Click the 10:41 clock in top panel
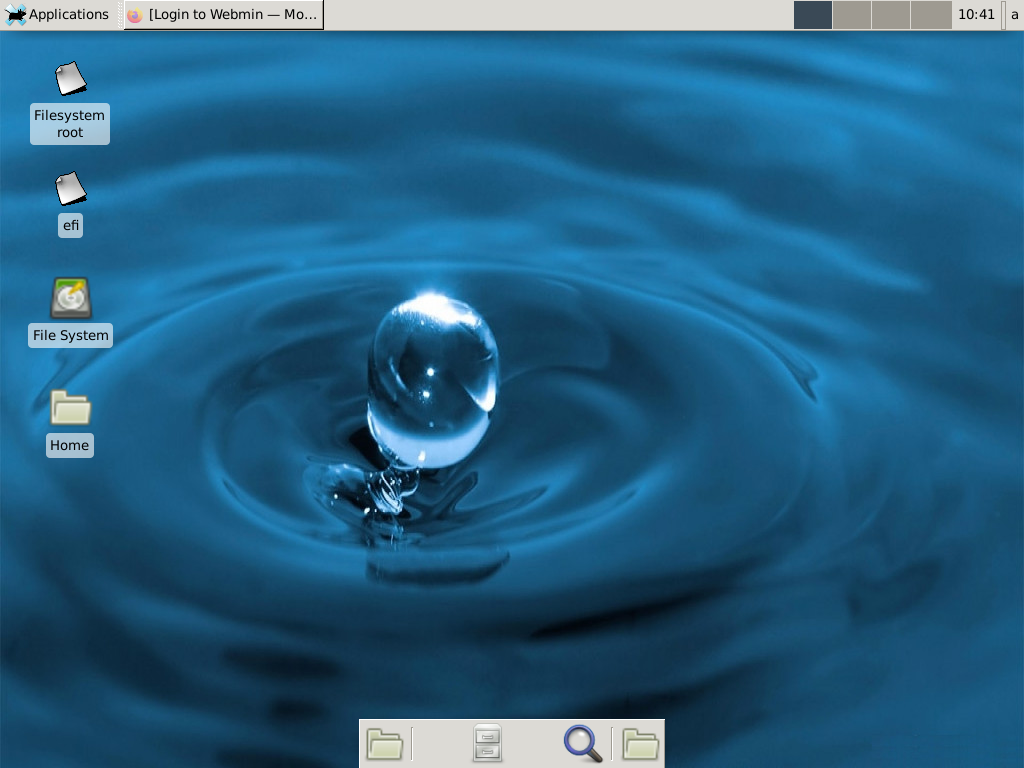 tap(976, 15)
